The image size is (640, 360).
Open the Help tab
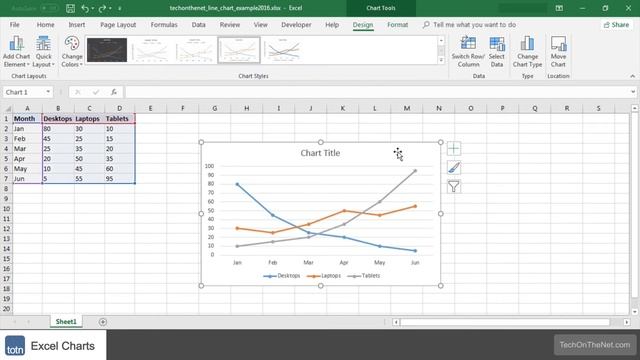(x=332, y=25)
